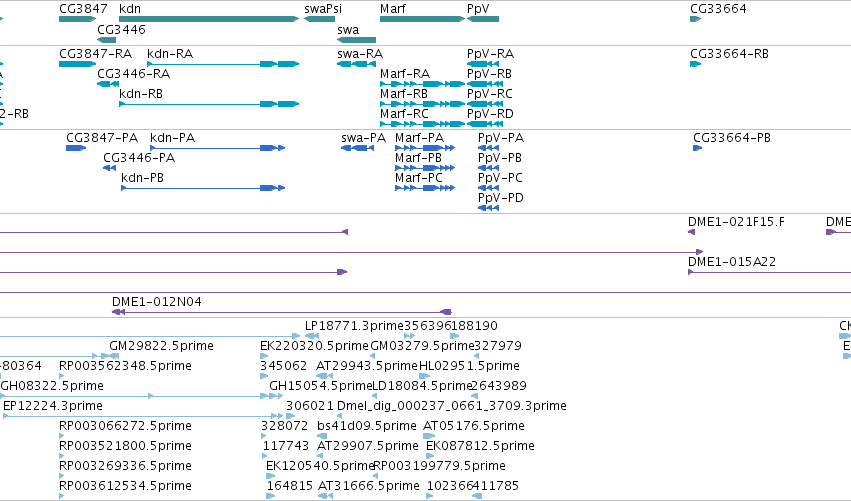Image resolution: width=851 pixels, height=501 pixels.
Task: Click the CG3446-PA protein label
Action: click(139, 158)
